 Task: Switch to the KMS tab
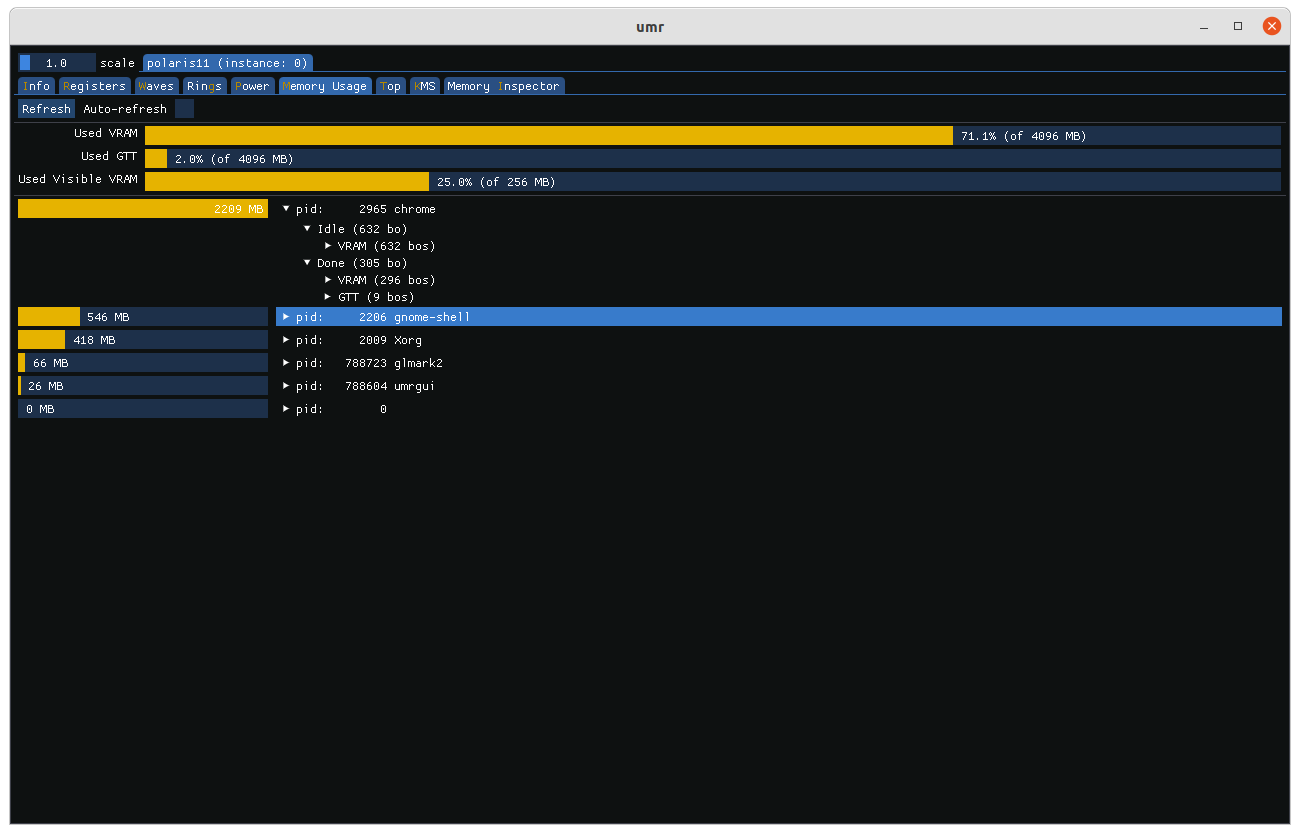click(x=425, y=86)
